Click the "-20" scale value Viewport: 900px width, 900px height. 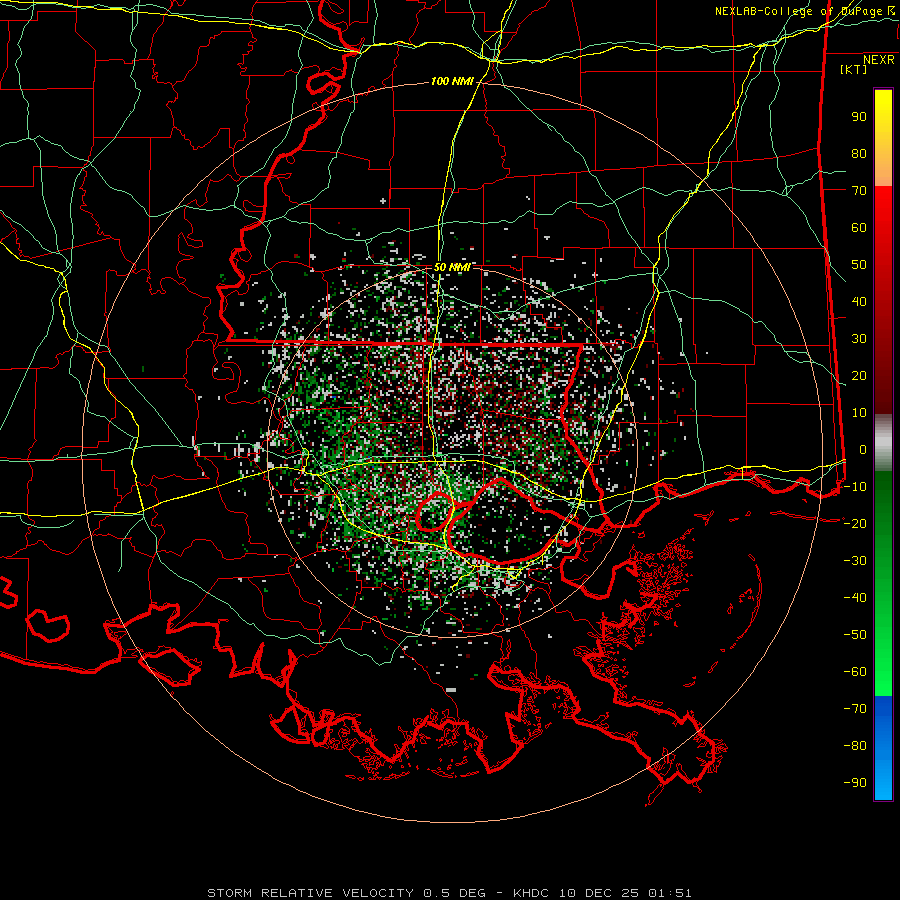[855, 523]
